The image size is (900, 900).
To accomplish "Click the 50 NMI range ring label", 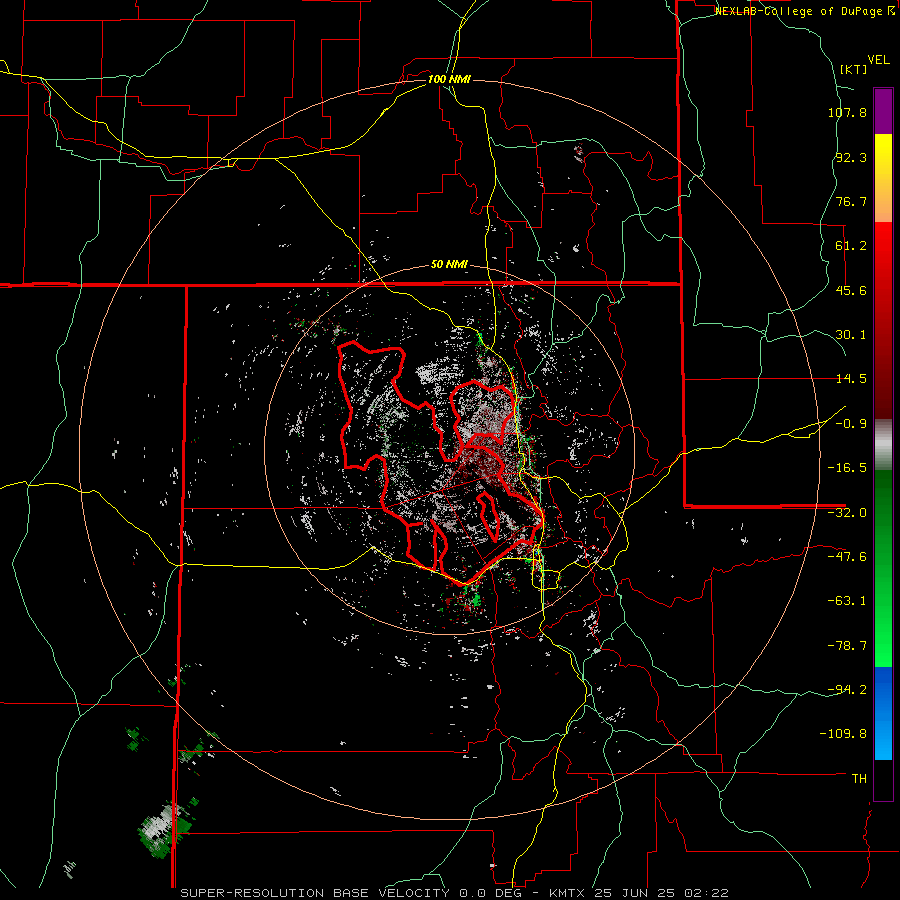I will click(x=449, y=265).
